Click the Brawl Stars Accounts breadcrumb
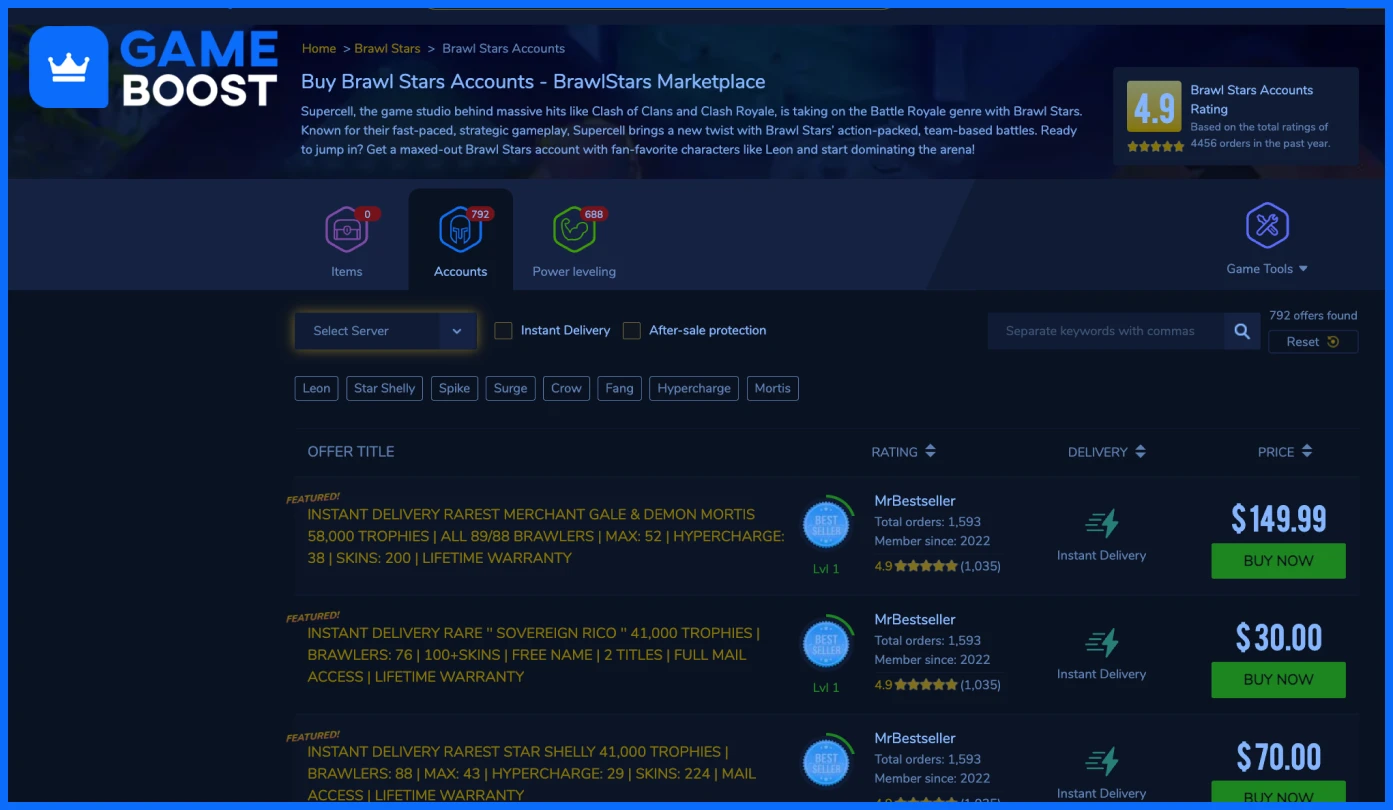 point(503,48)
